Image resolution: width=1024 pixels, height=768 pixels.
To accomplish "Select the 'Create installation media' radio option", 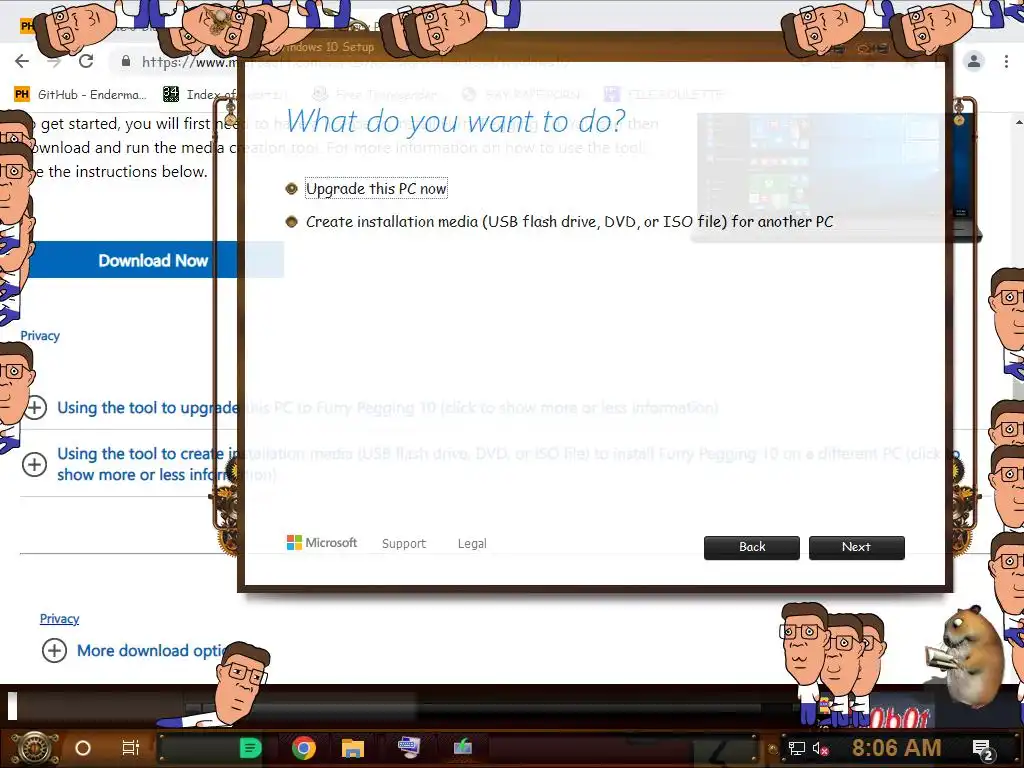I will click(x=292, y=222).
